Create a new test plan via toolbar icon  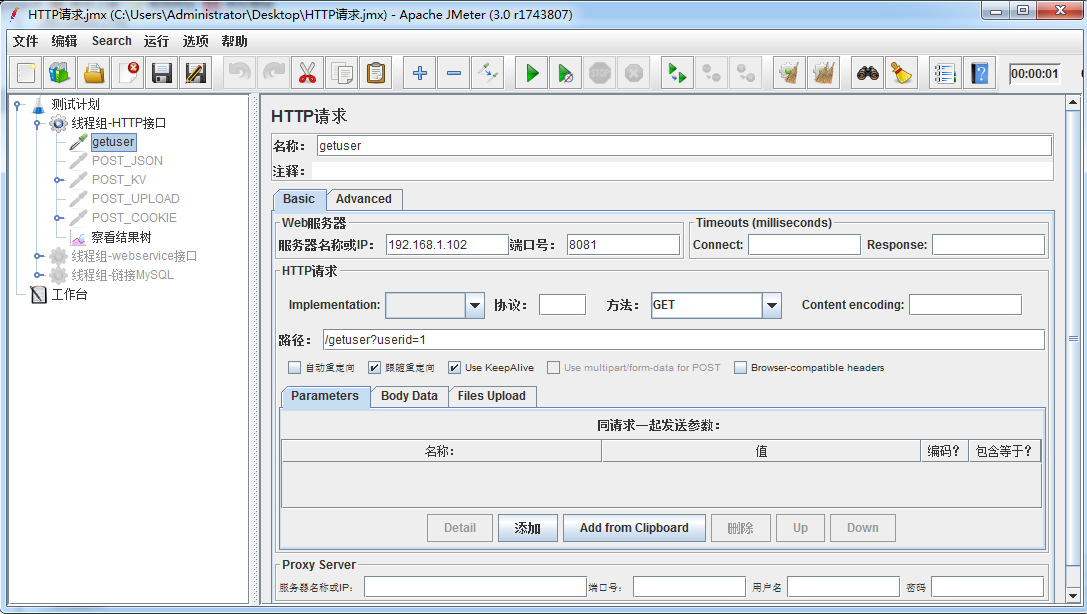pyautogui.click(x=26, y=73)
